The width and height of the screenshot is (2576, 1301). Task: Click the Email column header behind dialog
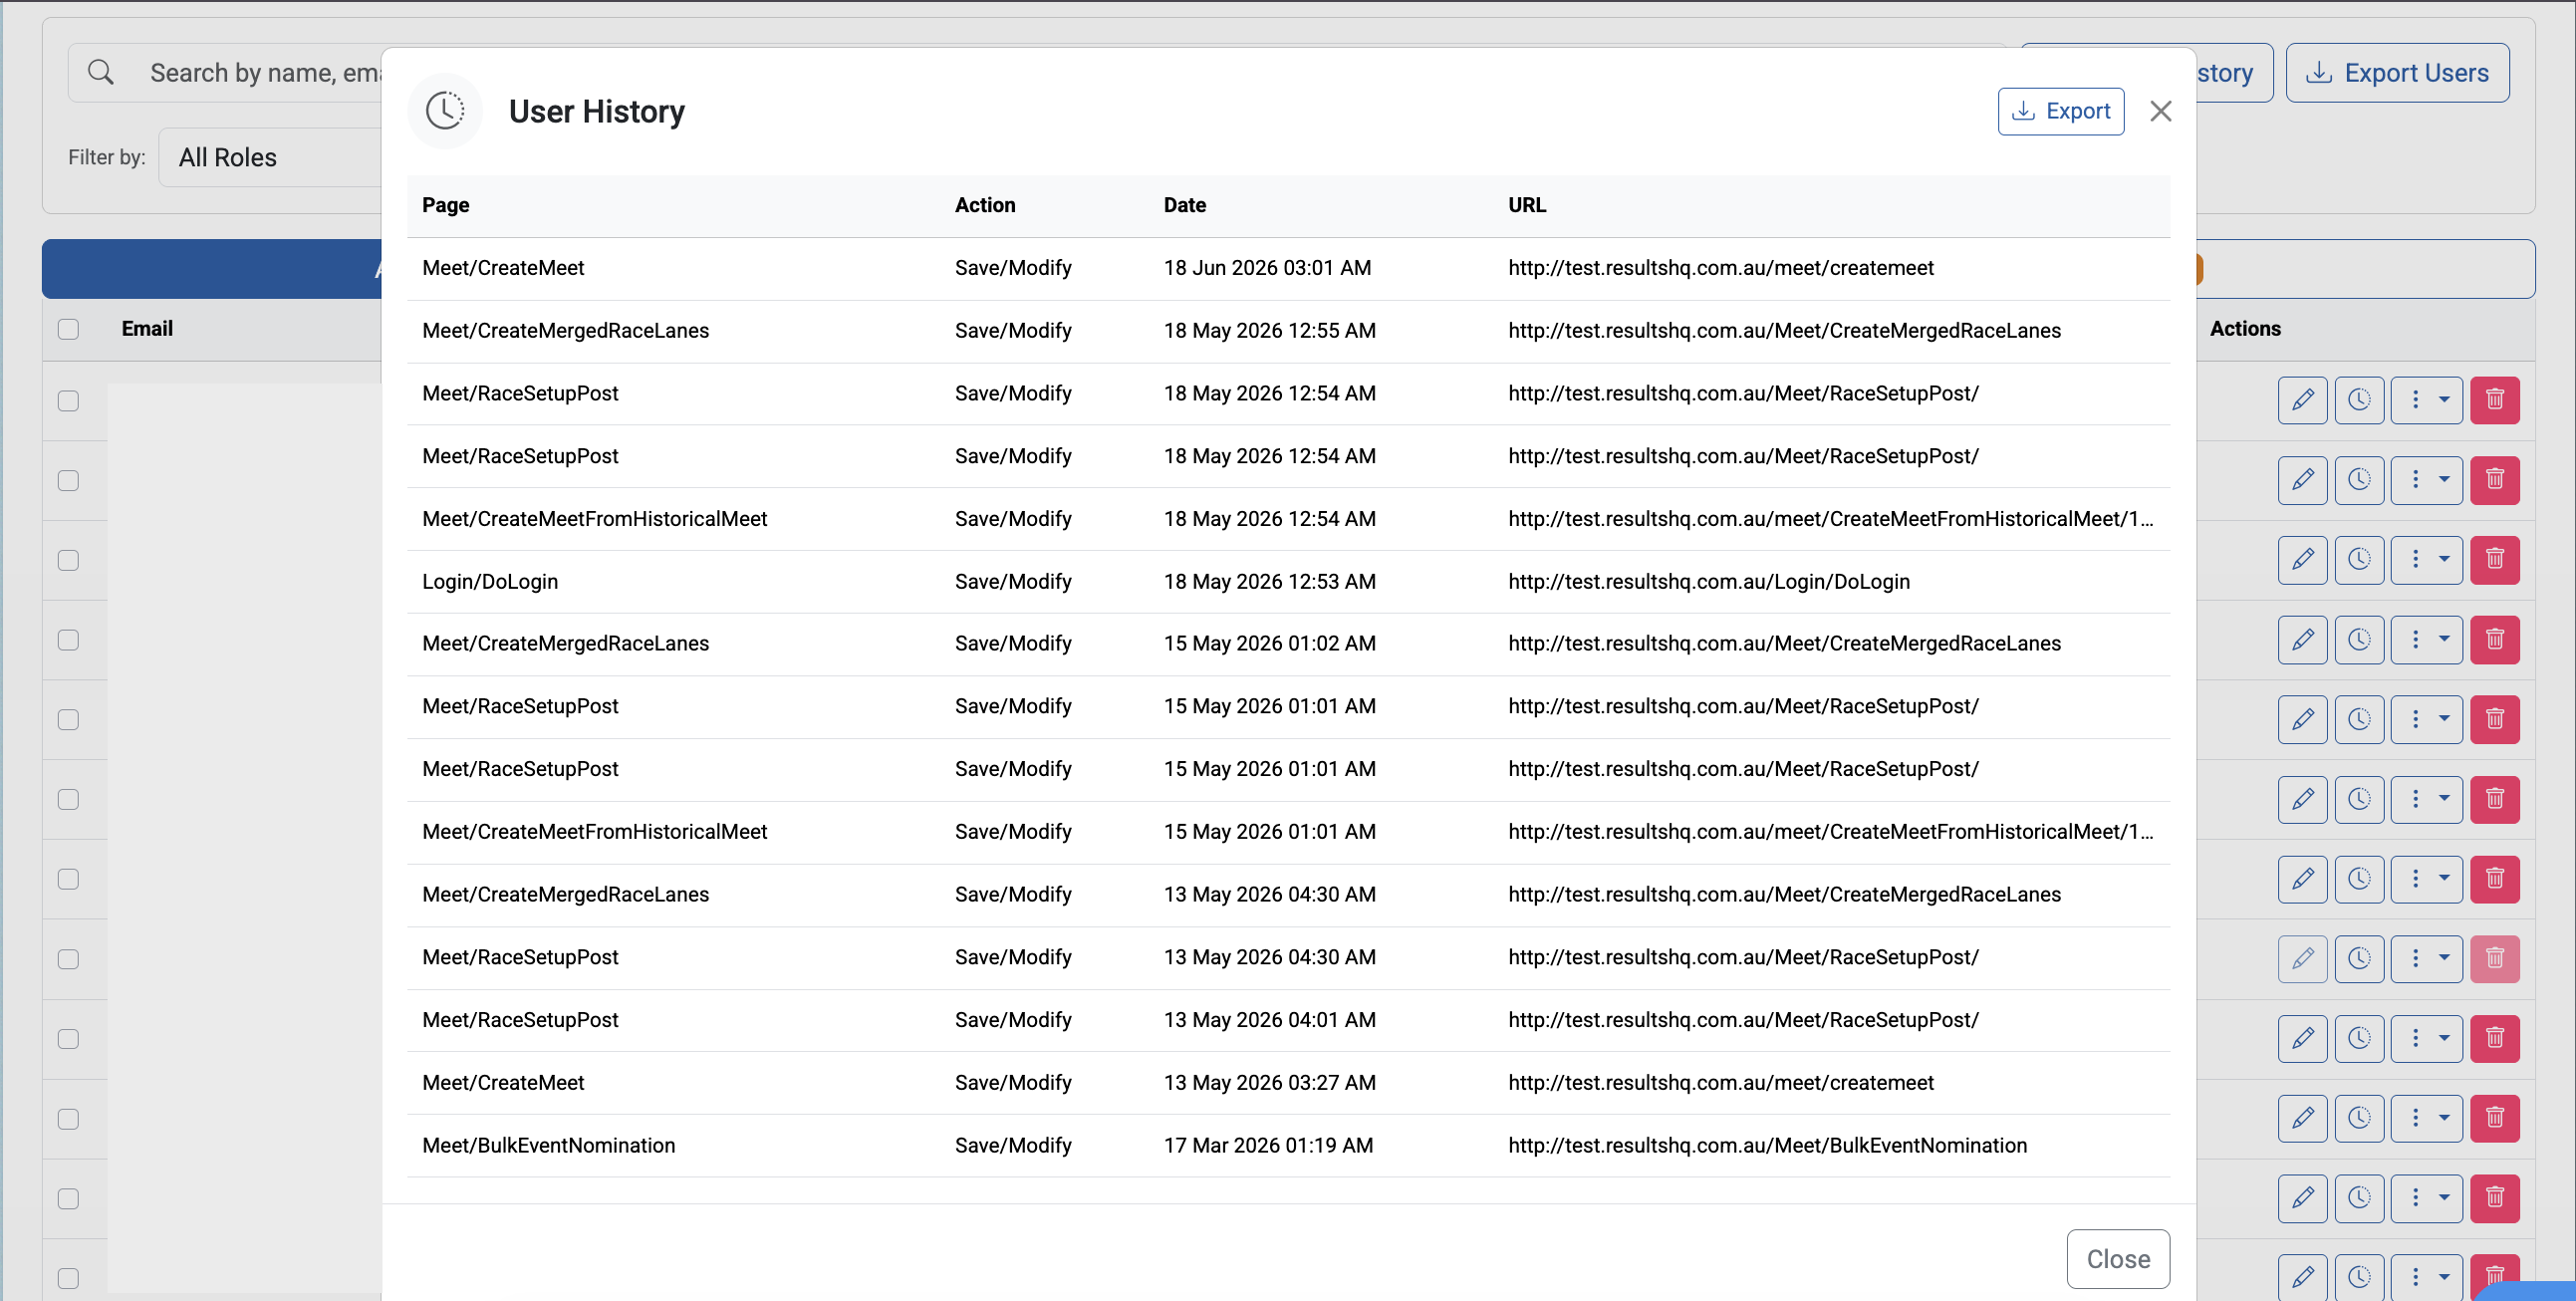(x=147, y=329)
